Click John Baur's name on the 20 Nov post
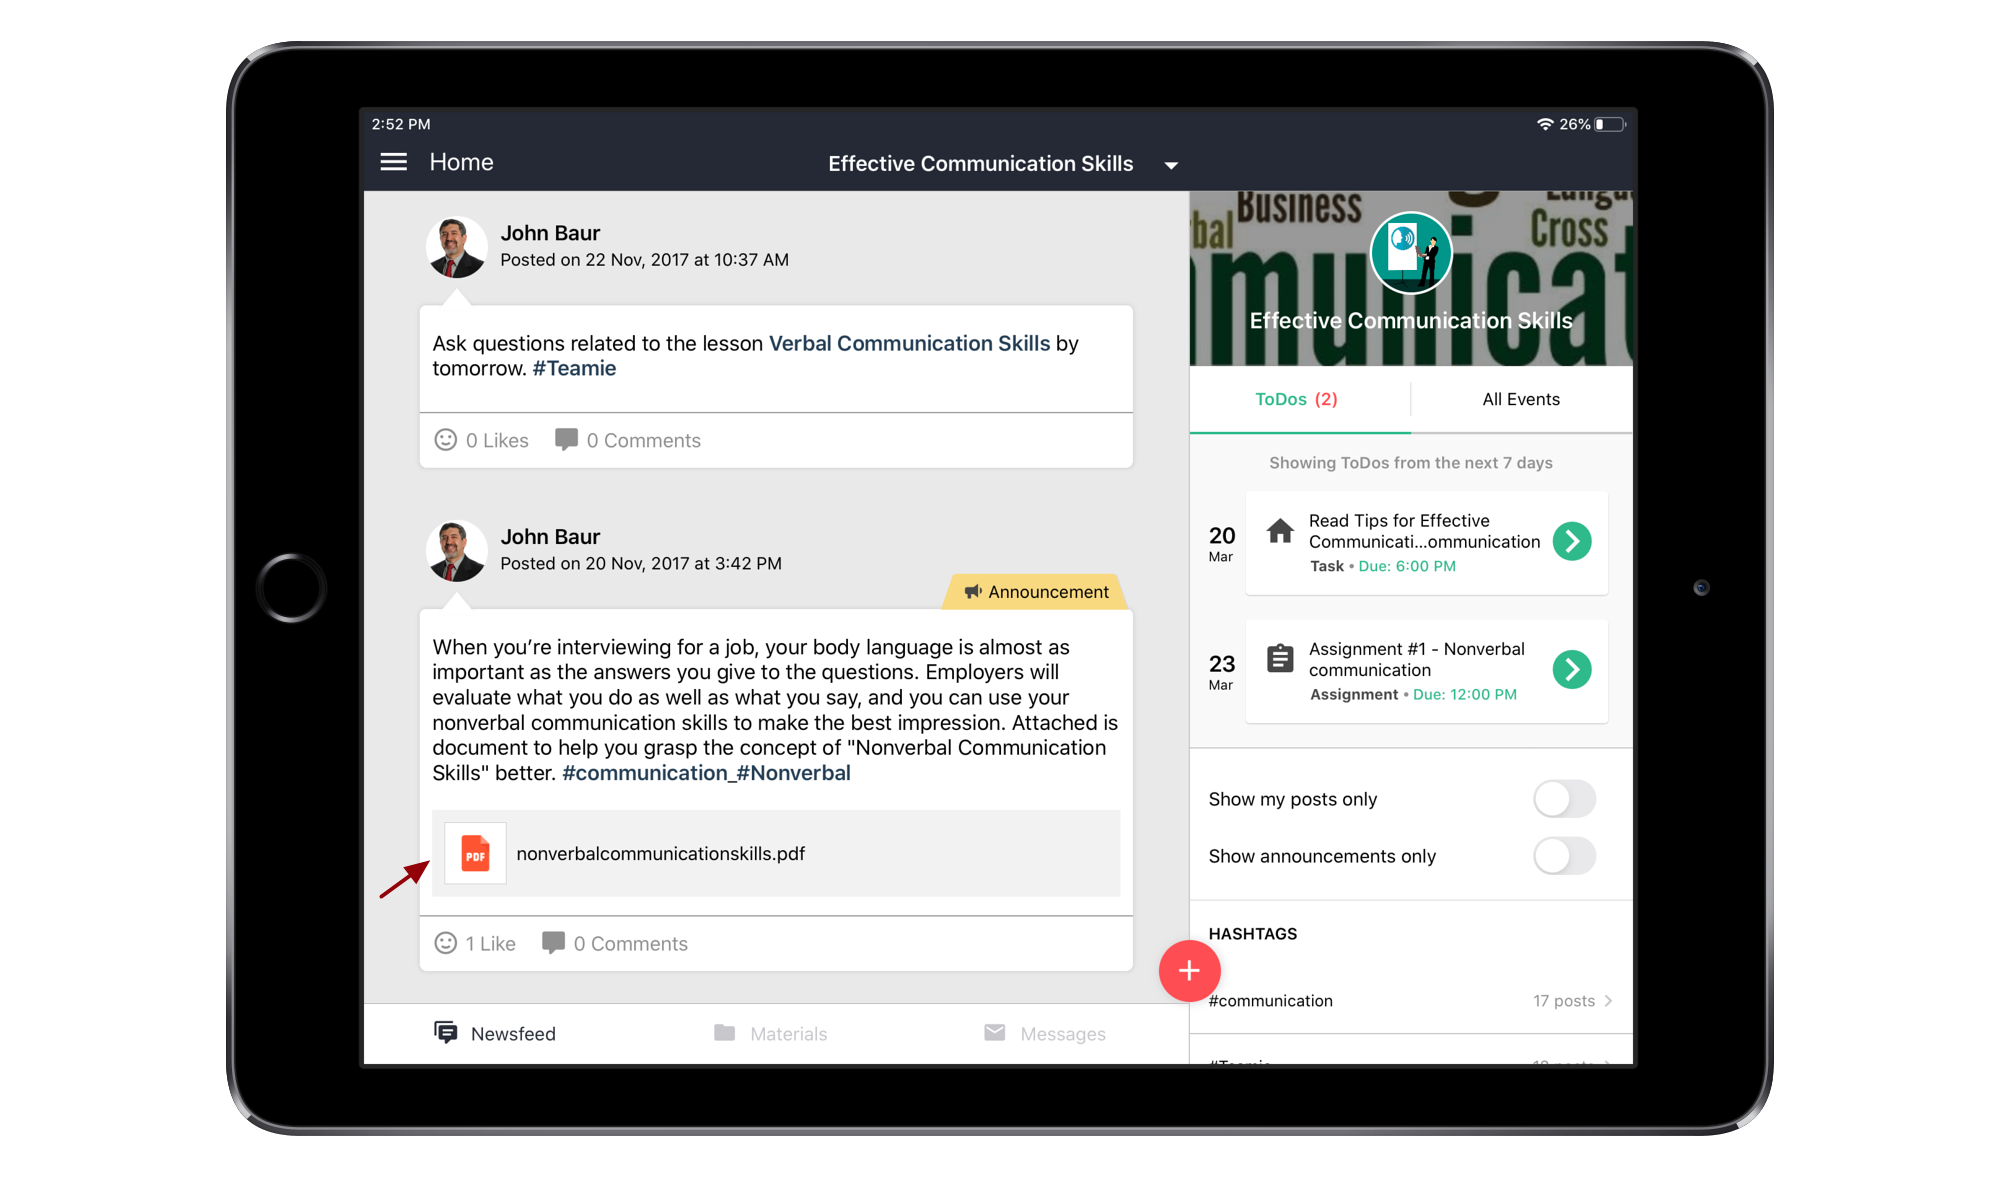 [550, 537]
